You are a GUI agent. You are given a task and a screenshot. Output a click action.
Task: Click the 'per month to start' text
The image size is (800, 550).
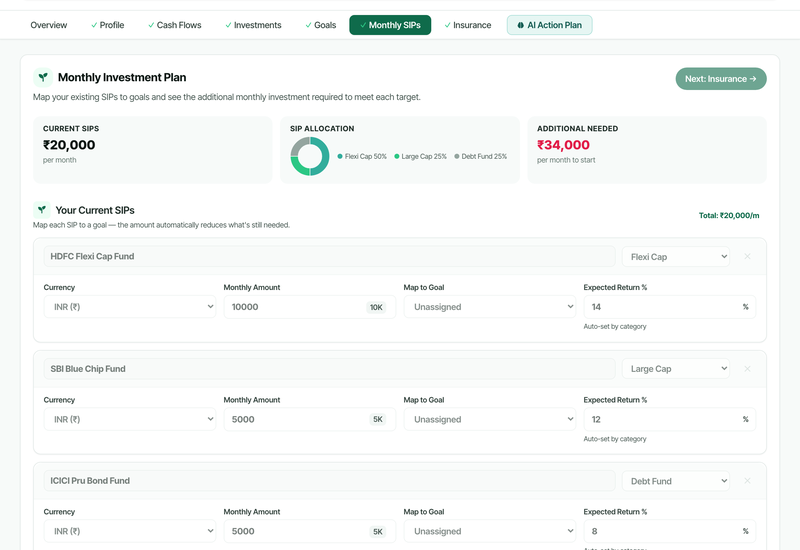coord(566,160)
